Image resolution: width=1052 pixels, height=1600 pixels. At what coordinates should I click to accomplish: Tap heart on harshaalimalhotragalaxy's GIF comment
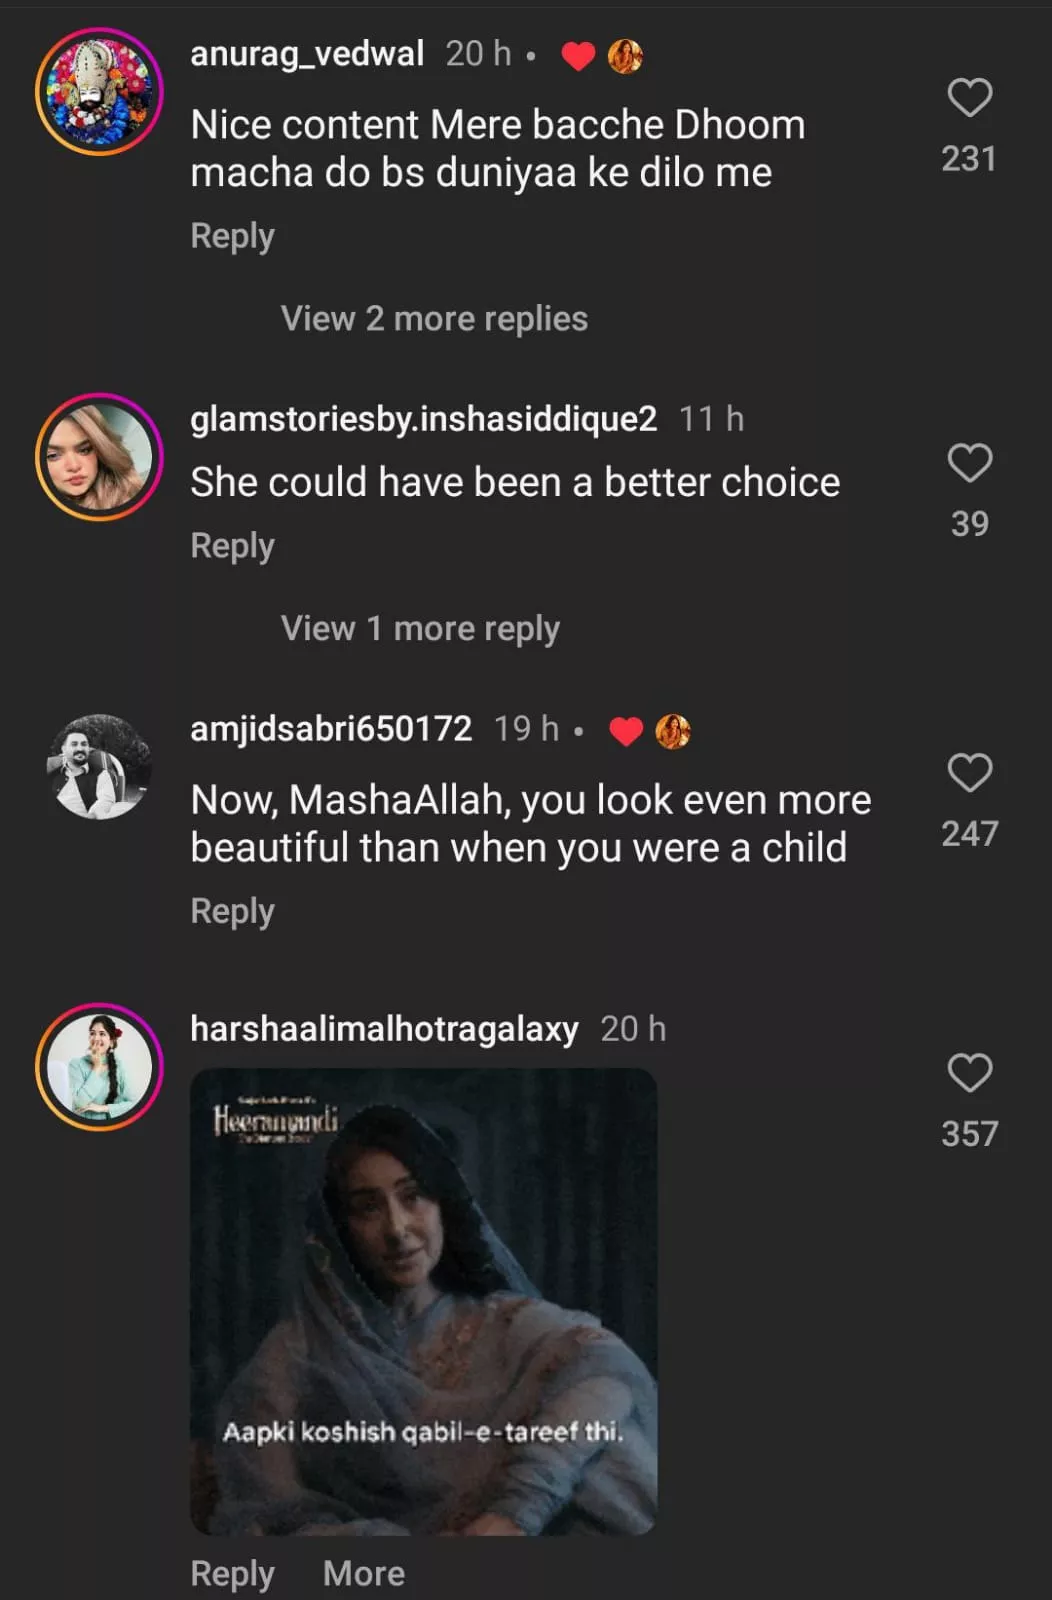969,1073
